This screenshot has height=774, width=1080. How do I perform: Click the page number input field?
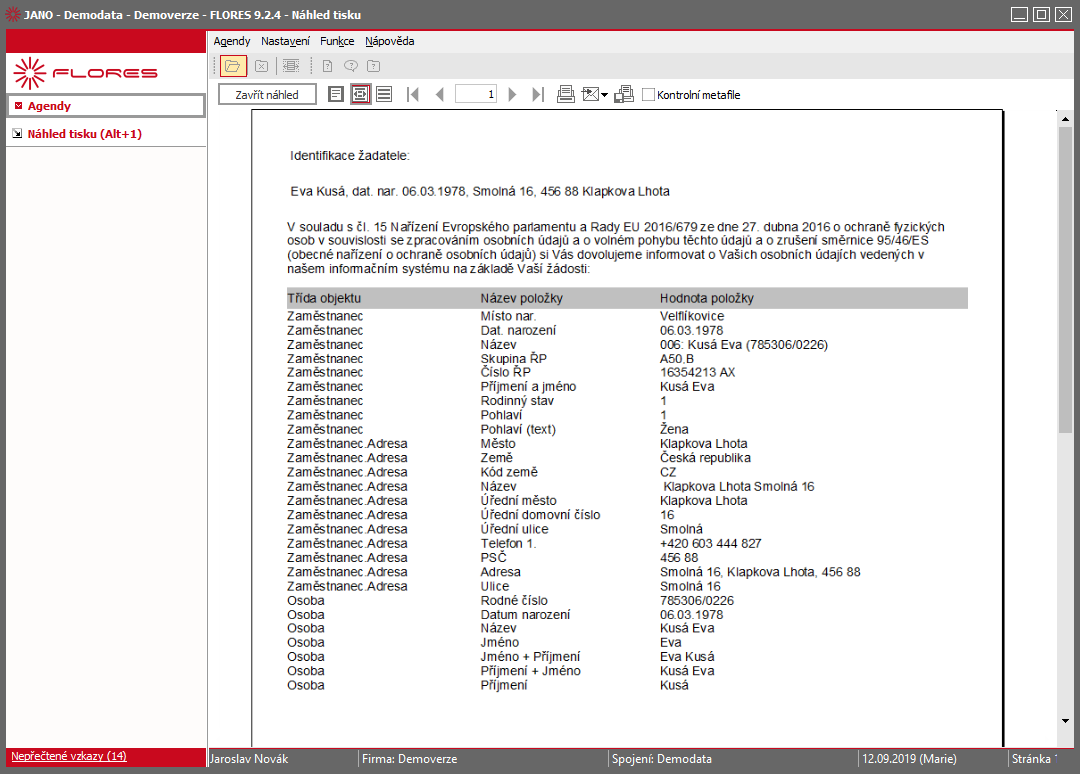[476, 94]
